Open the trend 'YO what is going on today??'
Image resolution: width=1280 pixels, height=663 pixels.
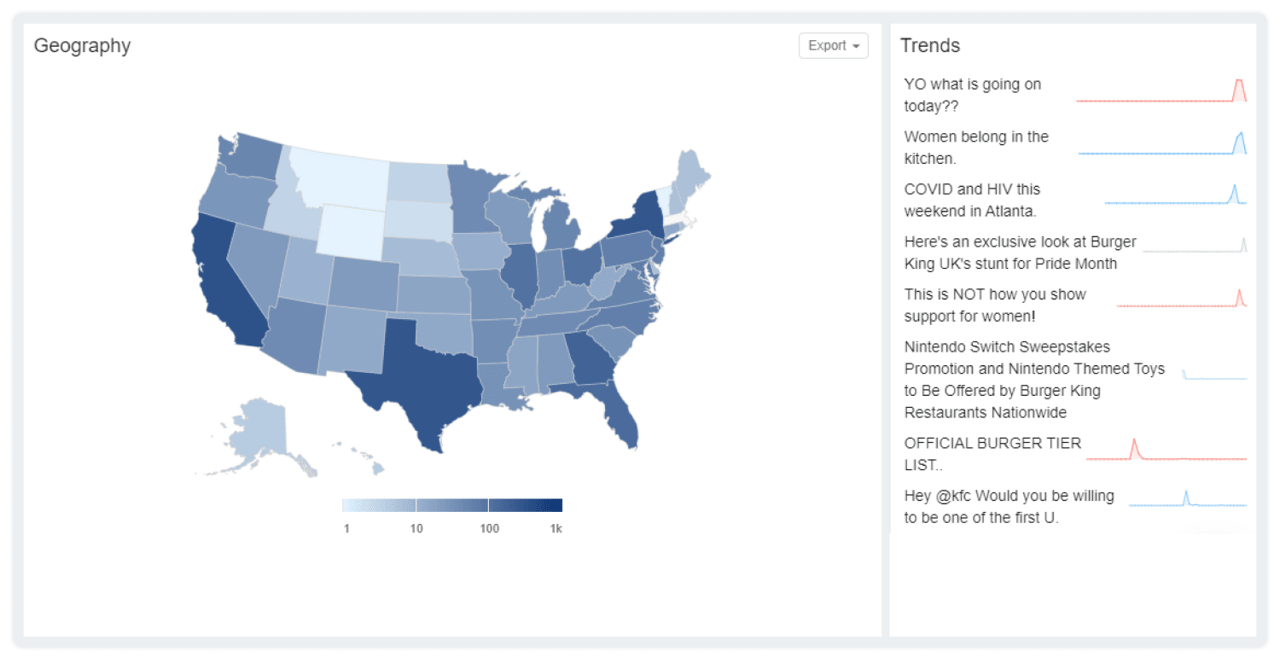tap(971, 95)
